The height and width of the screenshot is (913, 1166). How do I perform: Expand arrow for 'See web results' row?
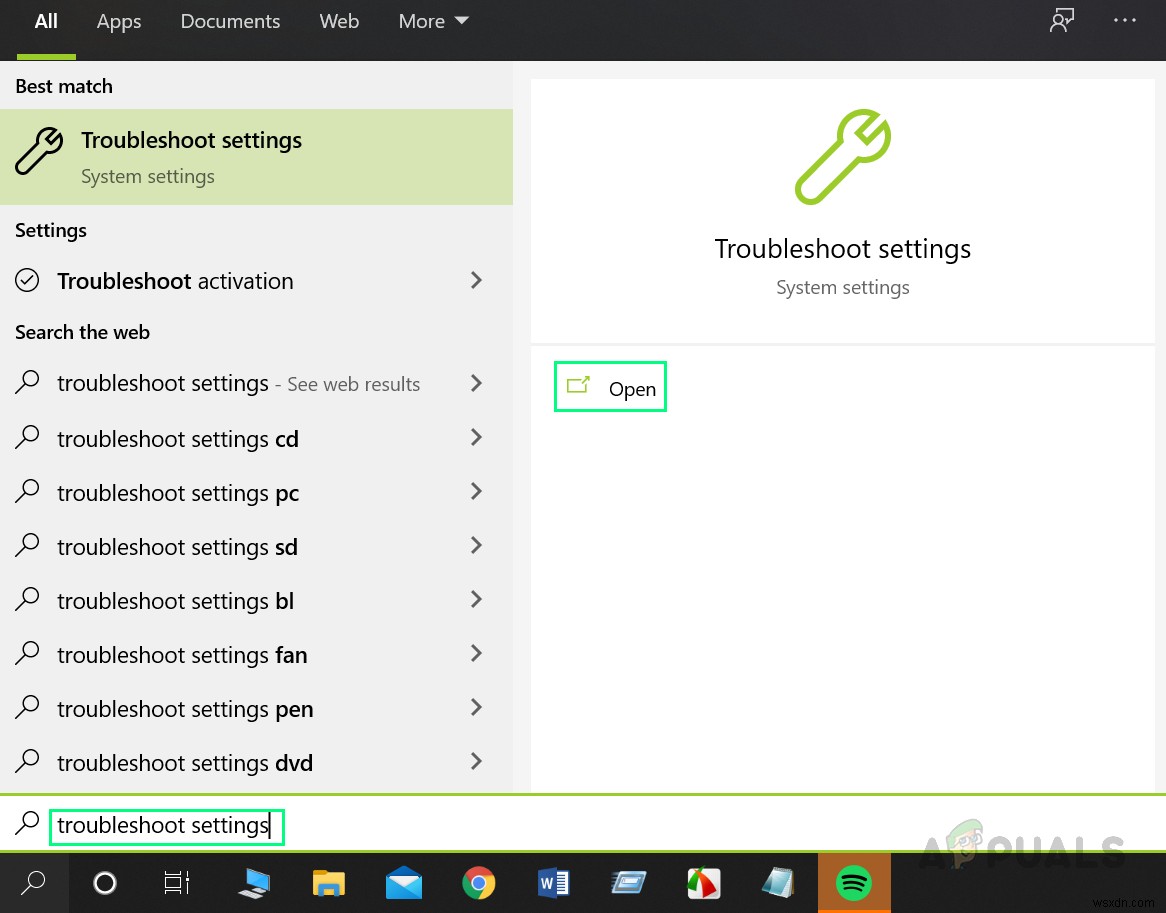coord(477,383)
